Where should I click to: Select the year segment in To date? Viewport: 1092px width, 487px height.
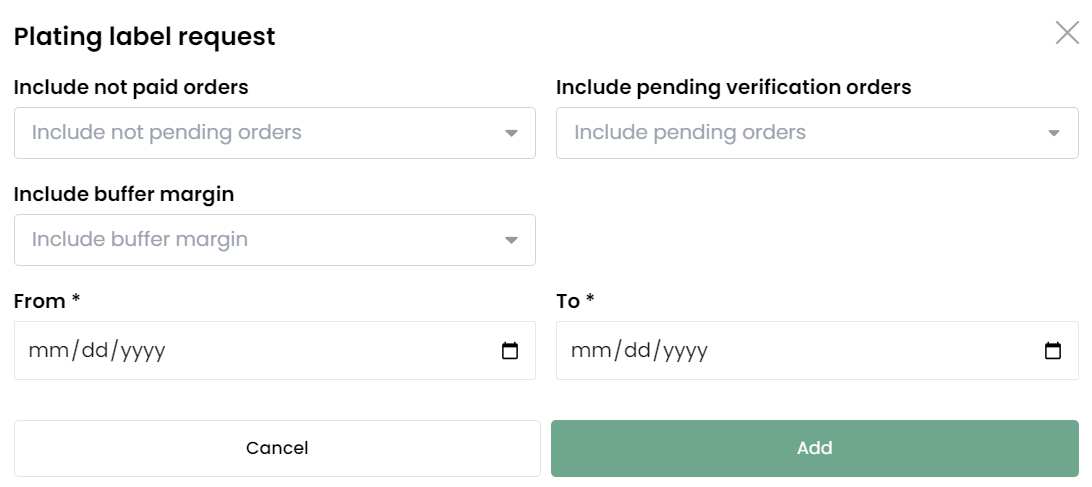(x=686, y=350)
